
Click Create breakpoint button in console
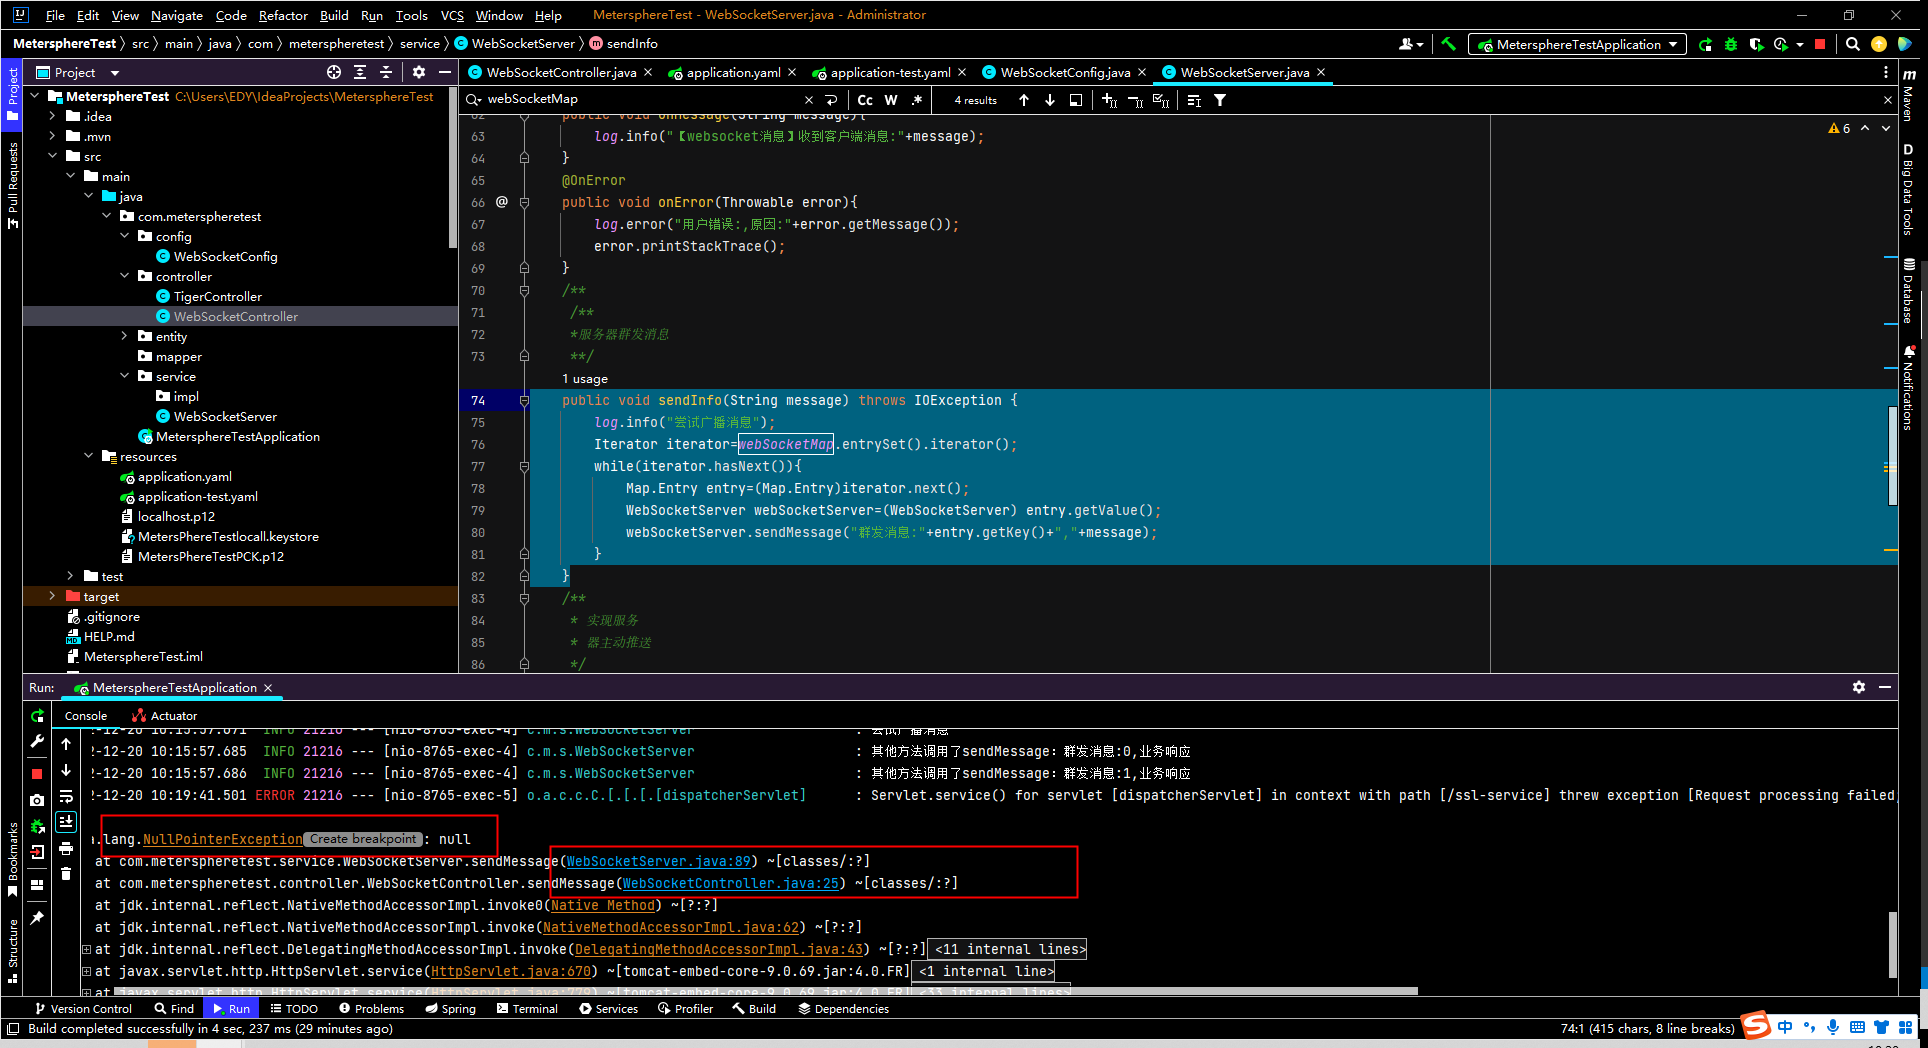tap(362, 839)
